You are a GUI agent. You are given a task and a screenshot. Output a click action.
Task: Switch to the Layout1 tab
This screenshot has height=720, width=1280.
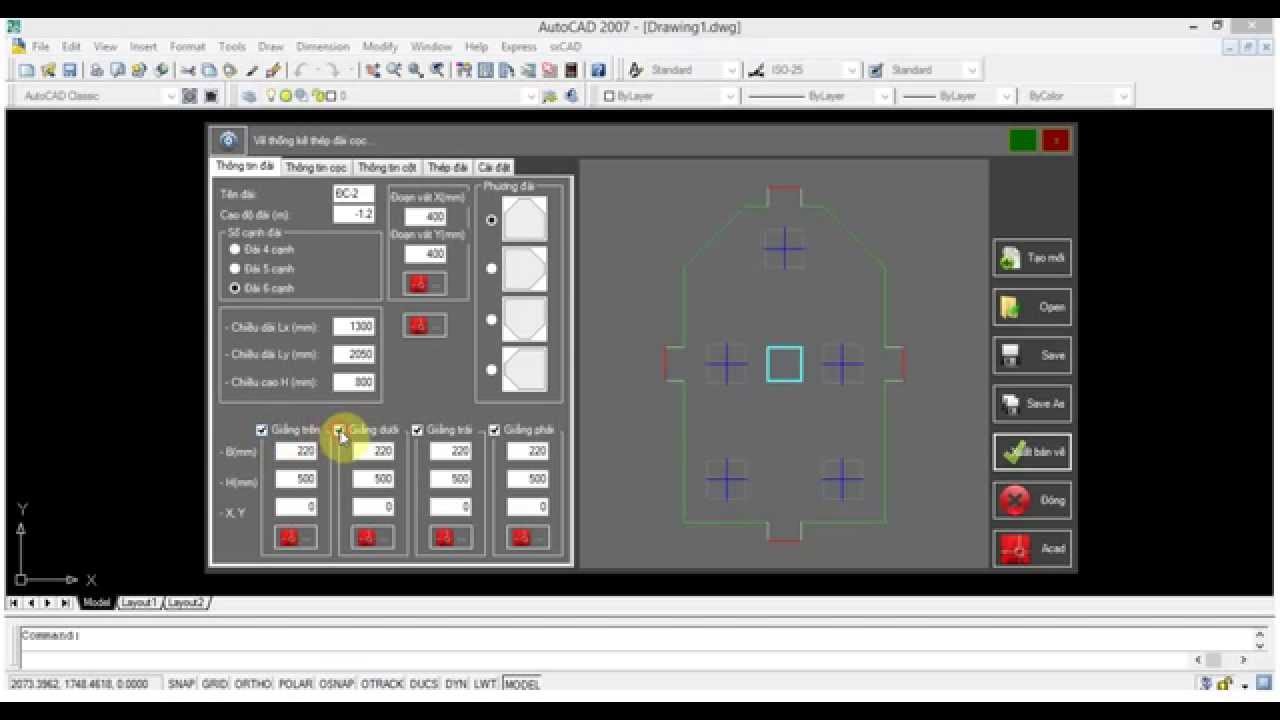[x=138, y=603]
